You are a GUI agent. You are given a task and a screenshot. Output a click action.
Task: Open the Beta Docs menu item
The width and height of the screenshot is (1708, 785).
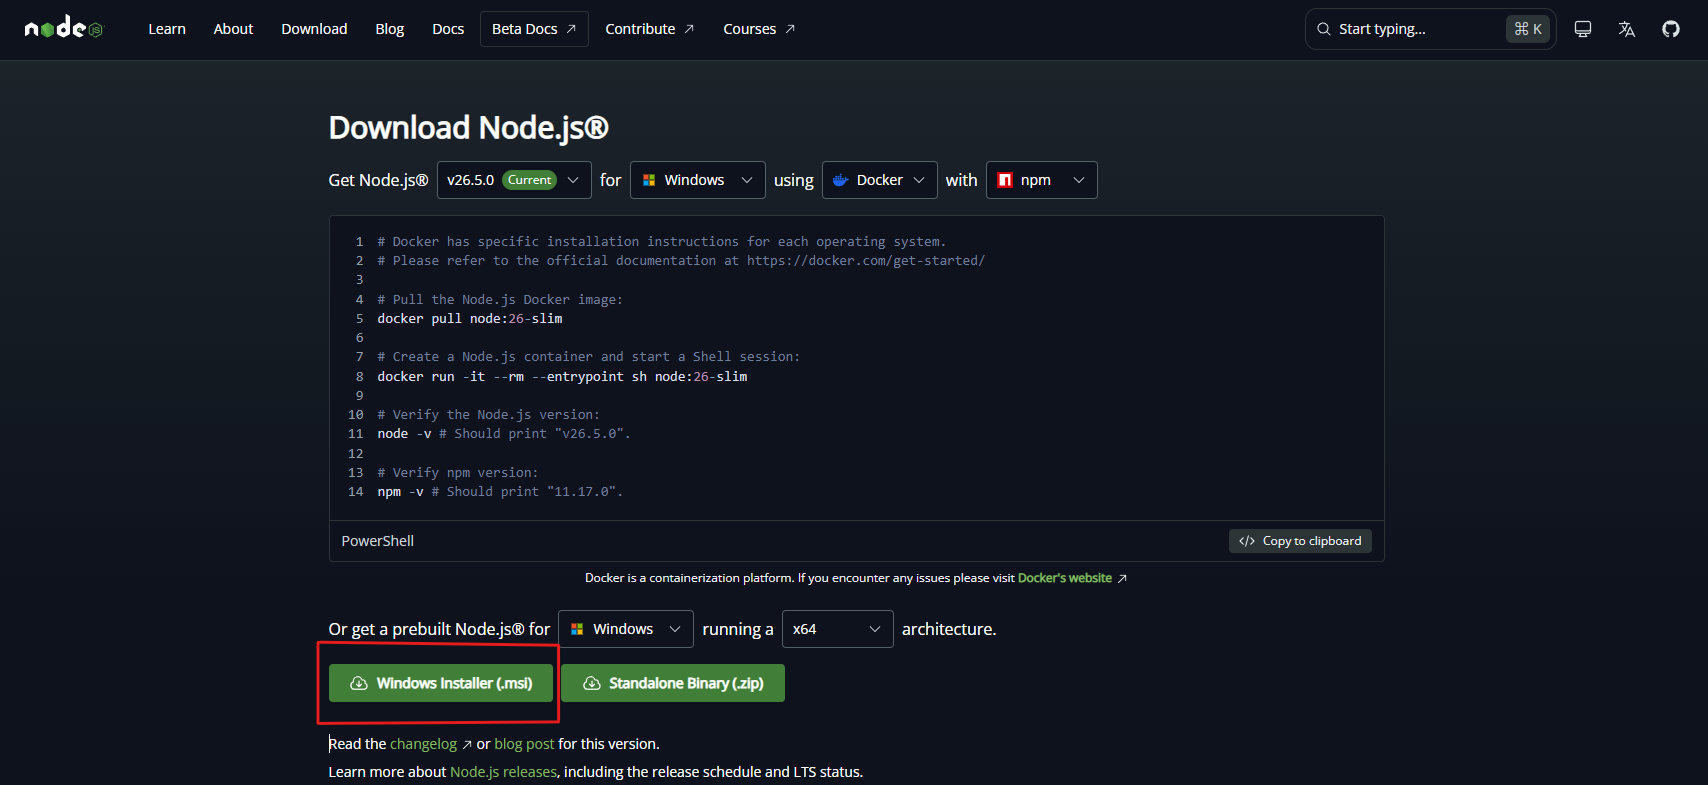(x=534, y=29)
